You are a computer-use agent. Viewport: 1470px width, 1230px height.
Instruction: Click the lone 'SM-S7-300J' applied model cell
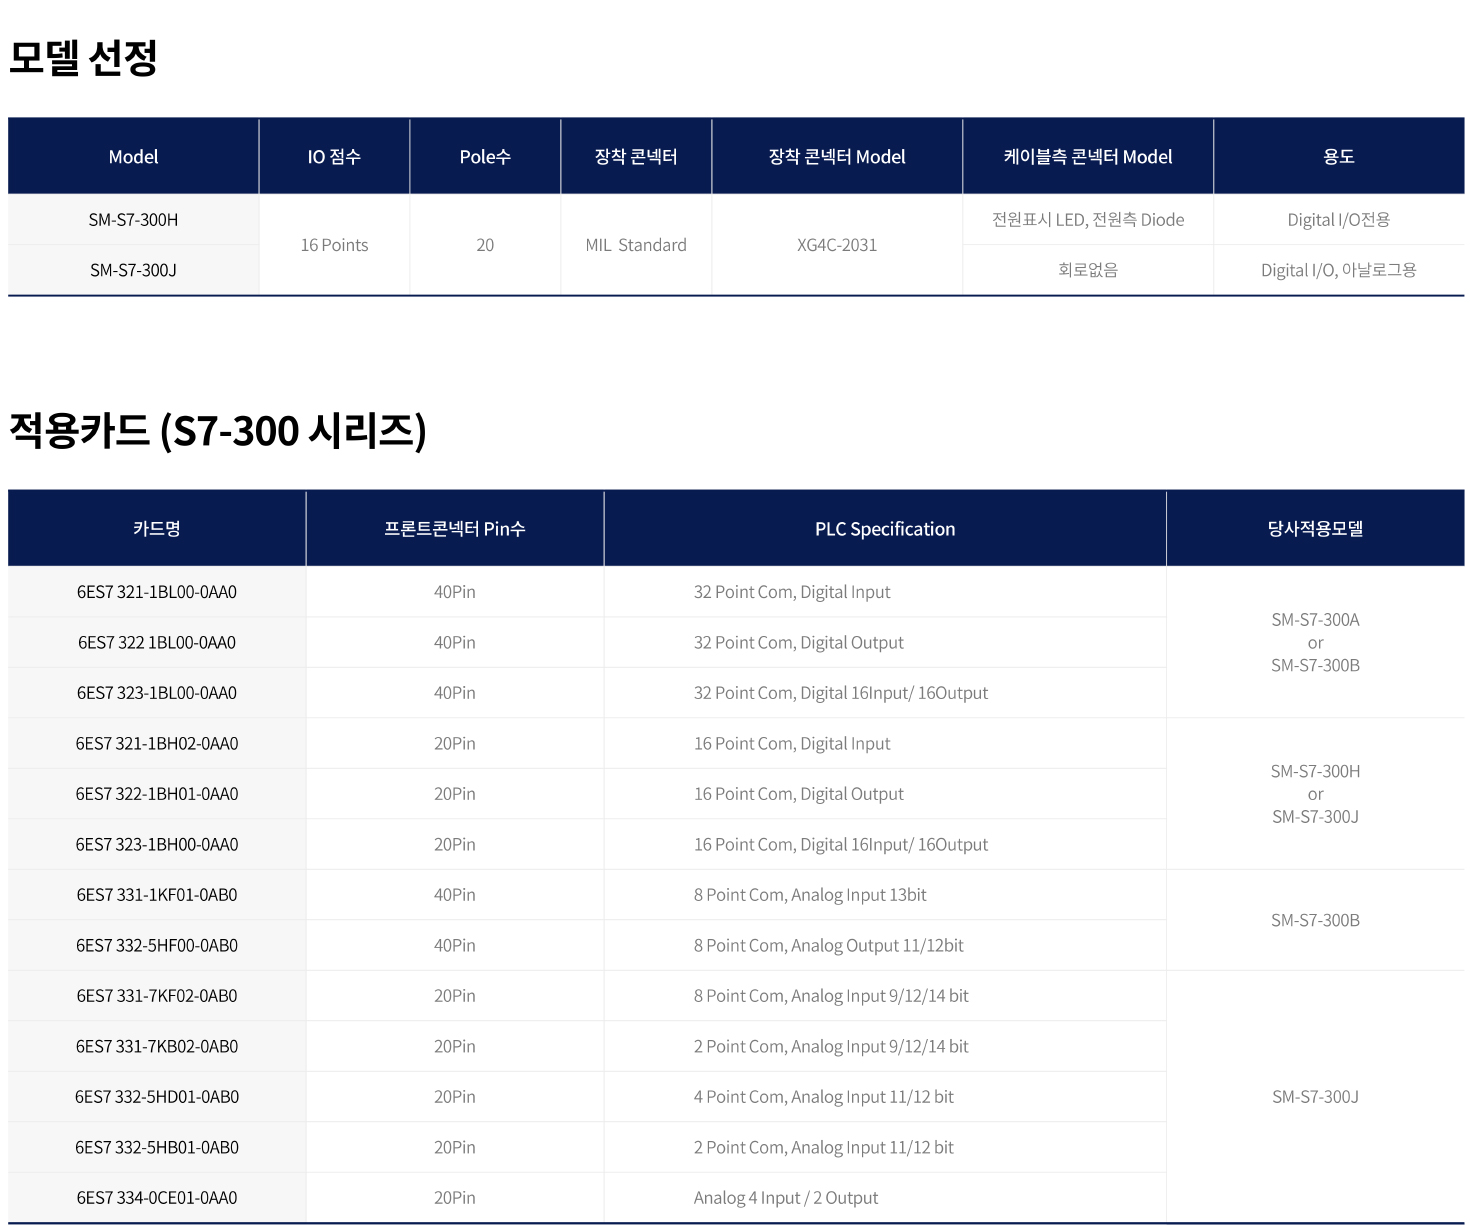(1316, 1097)
